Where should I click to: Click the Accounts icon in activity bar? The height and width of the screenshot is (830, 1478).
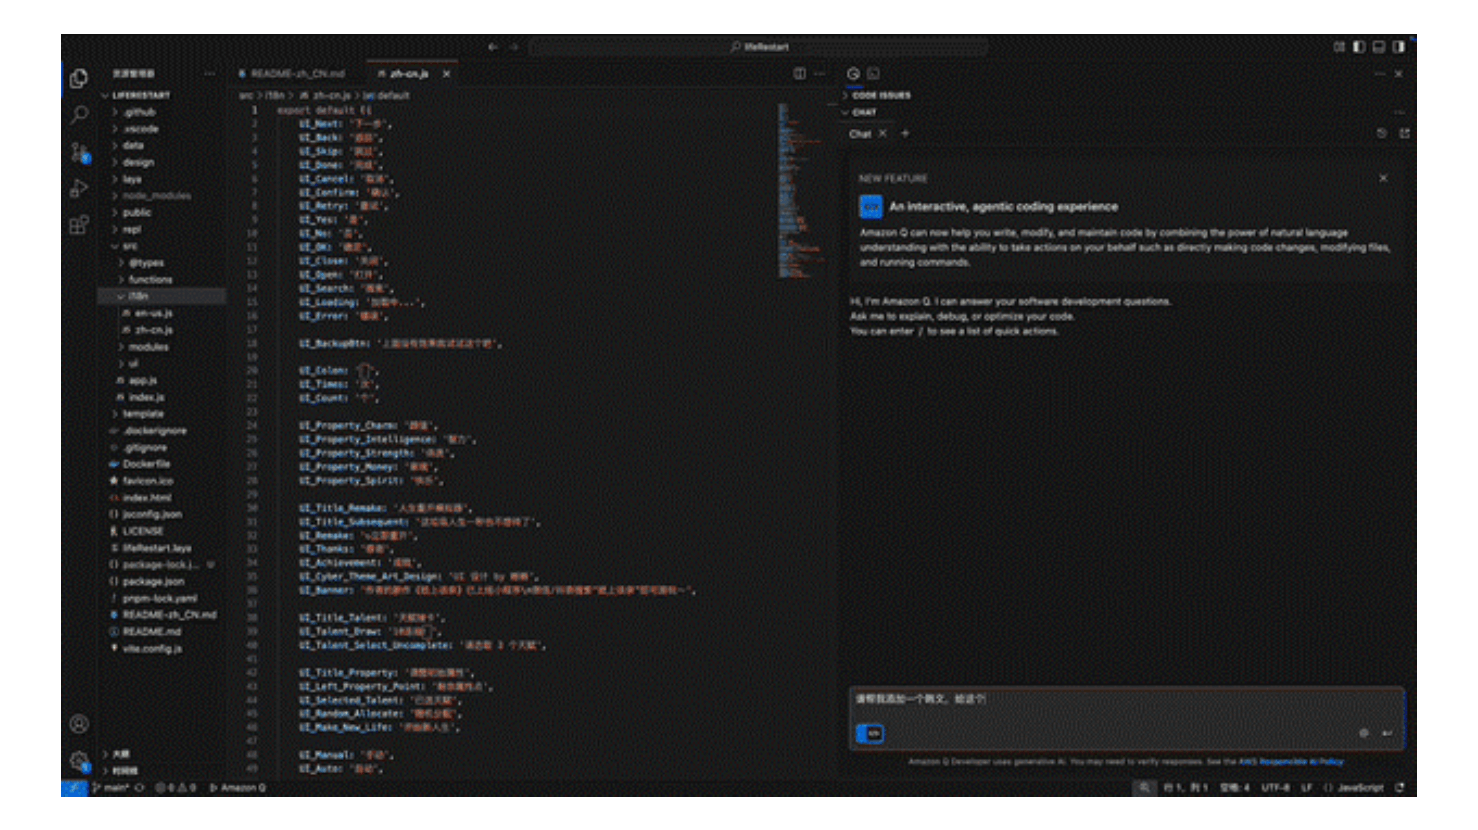click(x=79, y=724)
